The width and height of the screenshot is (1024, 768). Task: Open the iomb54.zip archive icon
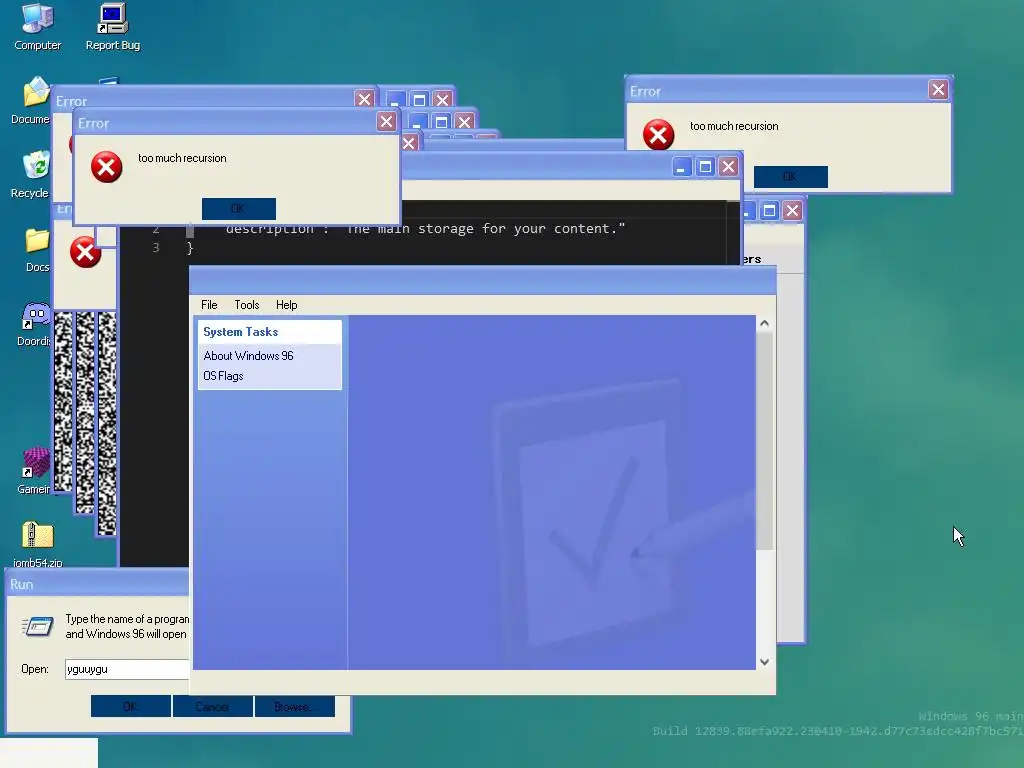37,543
